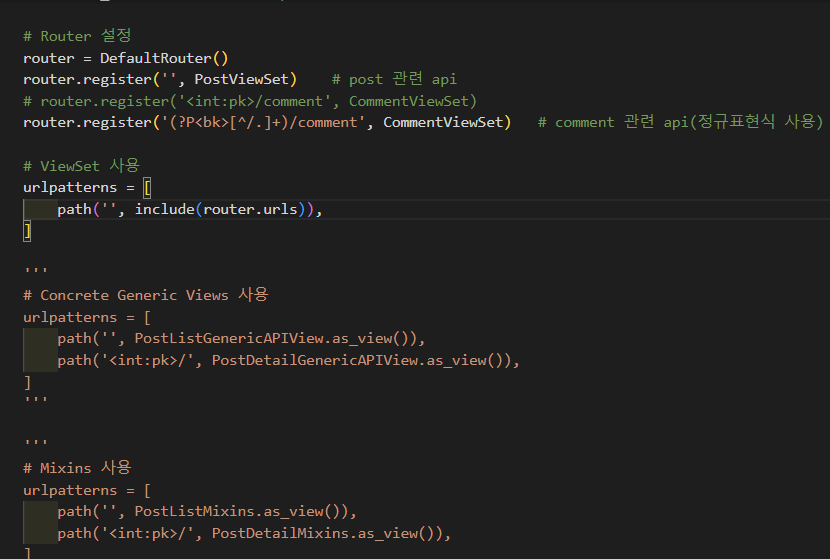The width and height of the screenshot is (830, 559).
Task: Click 'urlpatterns' below the Concrete Generic Views comment
Action: click(x=70, y=318)
